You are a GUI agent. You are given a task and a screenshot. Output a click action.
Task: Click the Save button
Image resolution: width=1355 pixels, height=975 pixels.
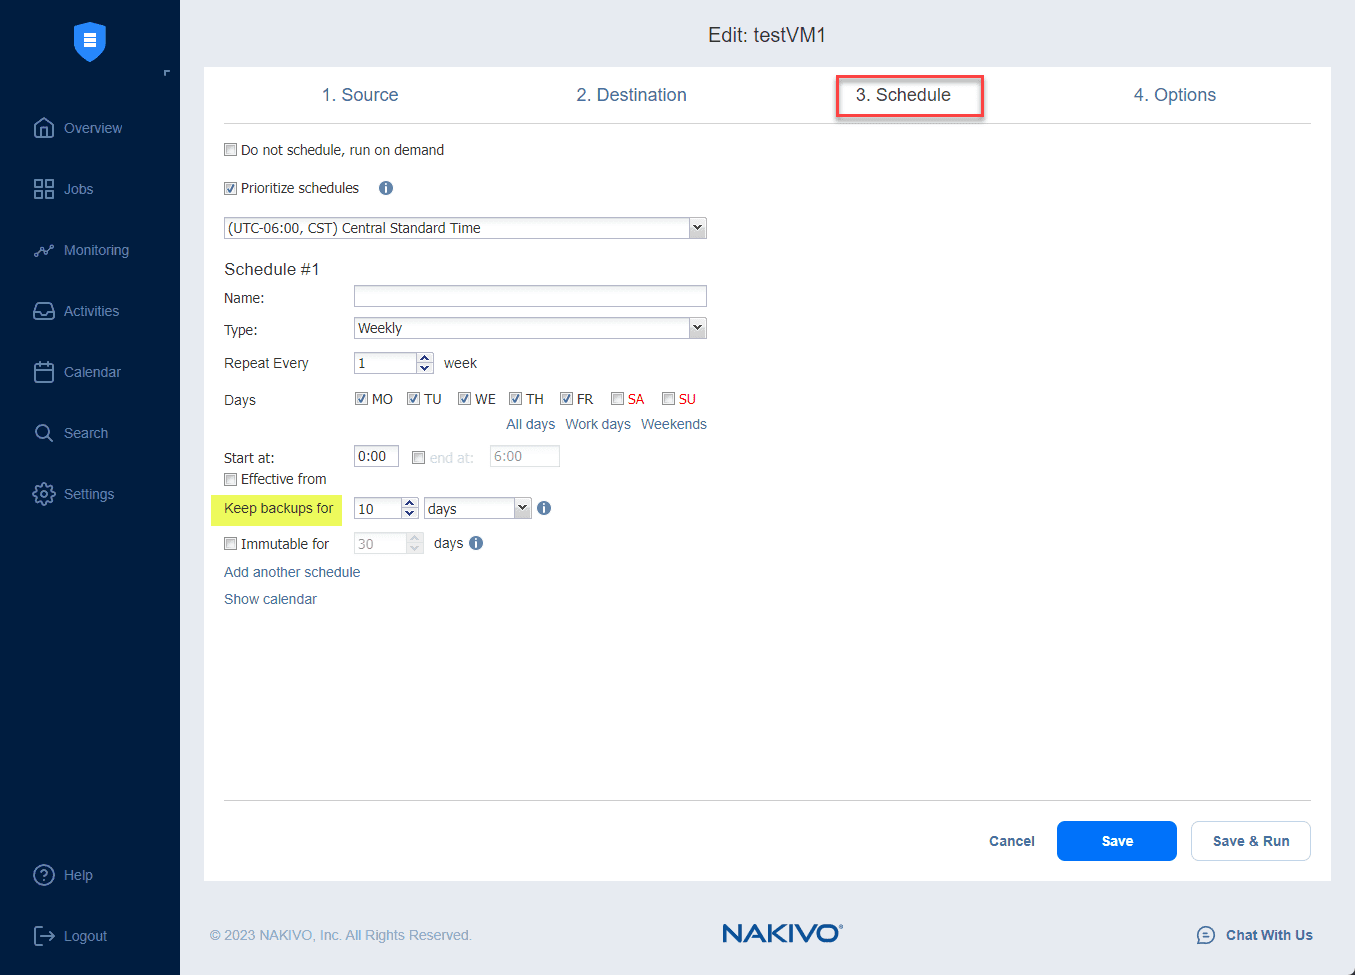pos(1117,841)
